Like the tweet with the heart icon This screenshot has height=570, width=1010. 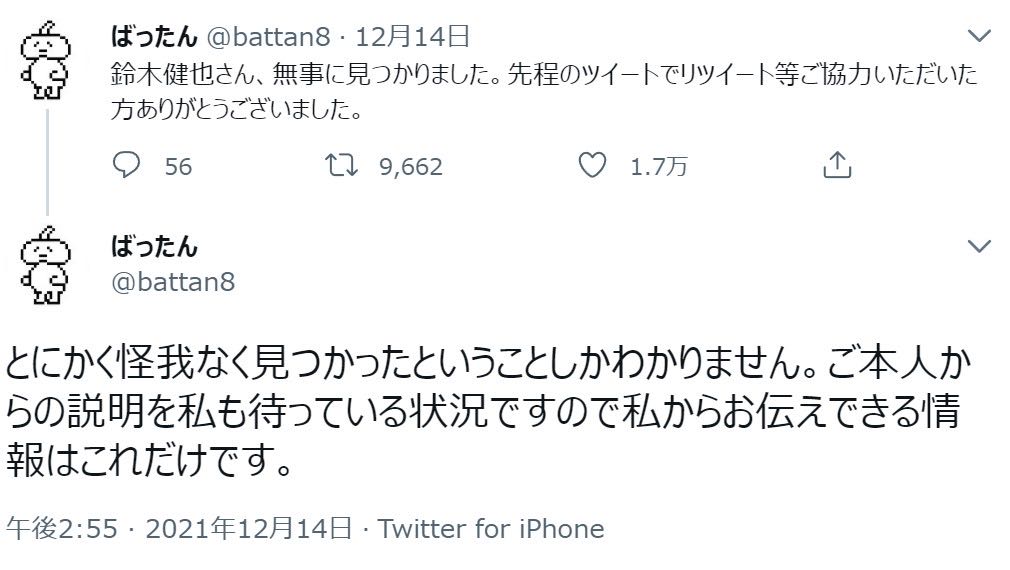coord(595,166)
